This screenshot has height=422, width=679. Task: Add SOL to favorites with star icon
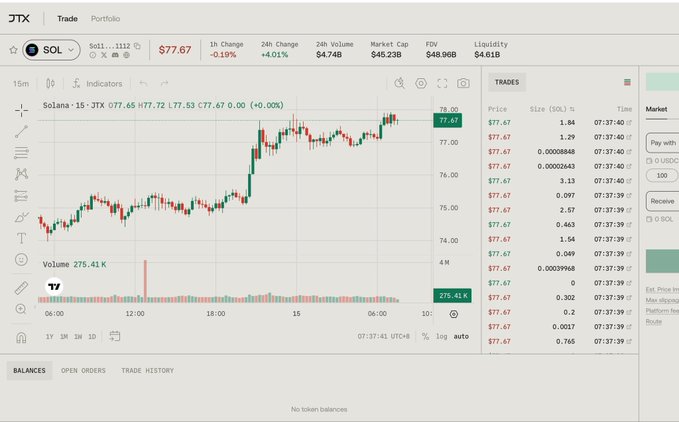pyautogui.click(x=13, y=50)
